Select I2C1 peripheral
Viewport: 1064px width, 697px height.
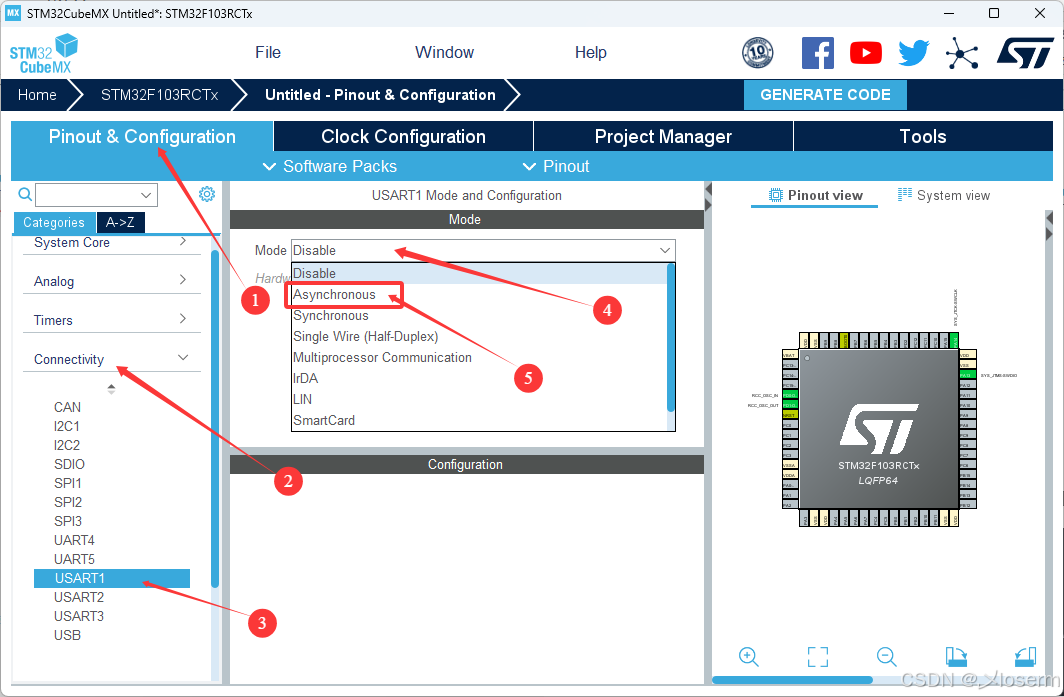point(66,426)
